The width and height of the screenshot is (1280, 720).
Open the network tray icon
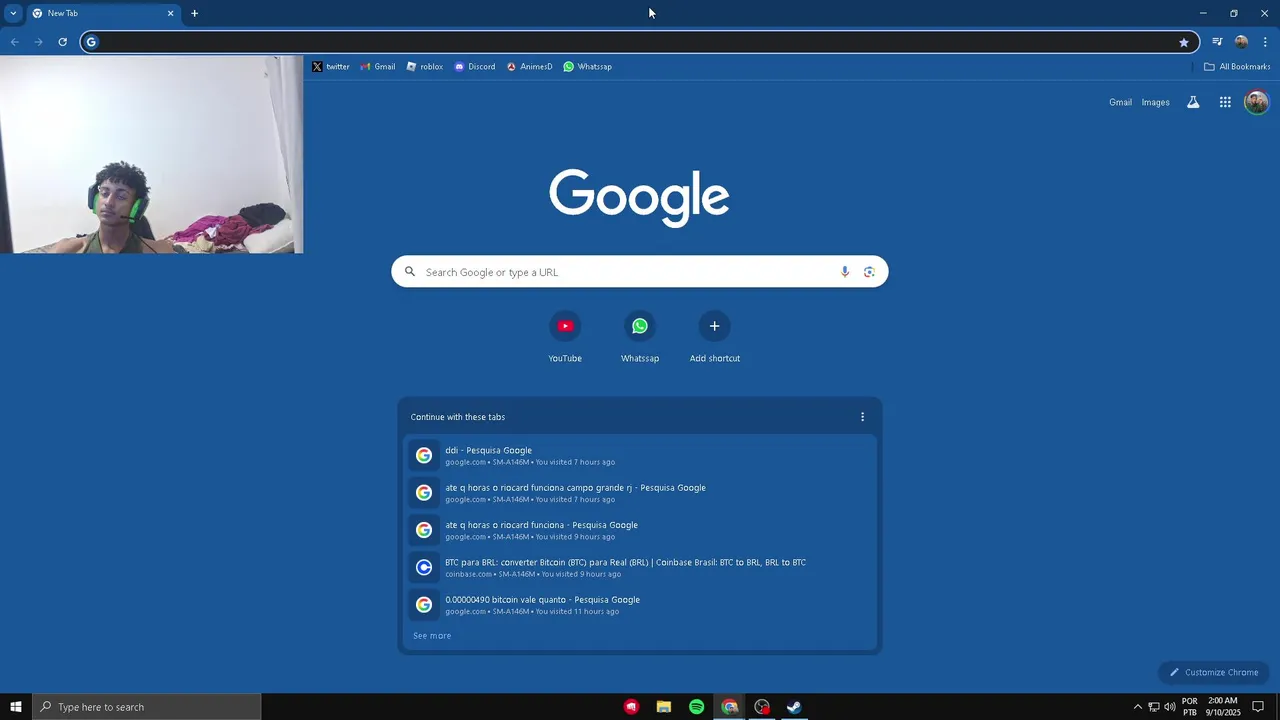point(1153,707)
